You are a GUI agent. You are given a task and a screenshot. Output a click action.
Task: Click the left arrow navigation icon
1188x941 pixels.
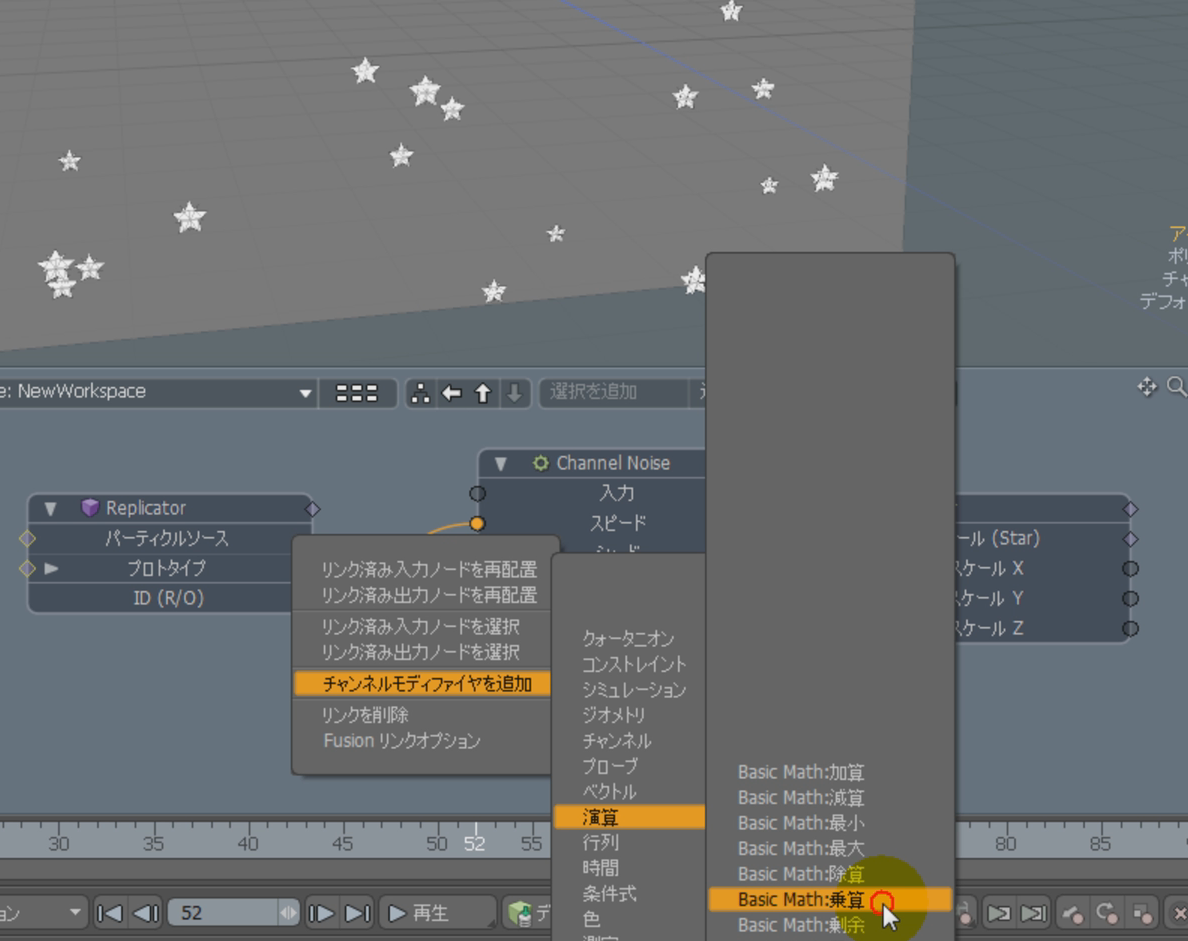(x=452, y=393)
